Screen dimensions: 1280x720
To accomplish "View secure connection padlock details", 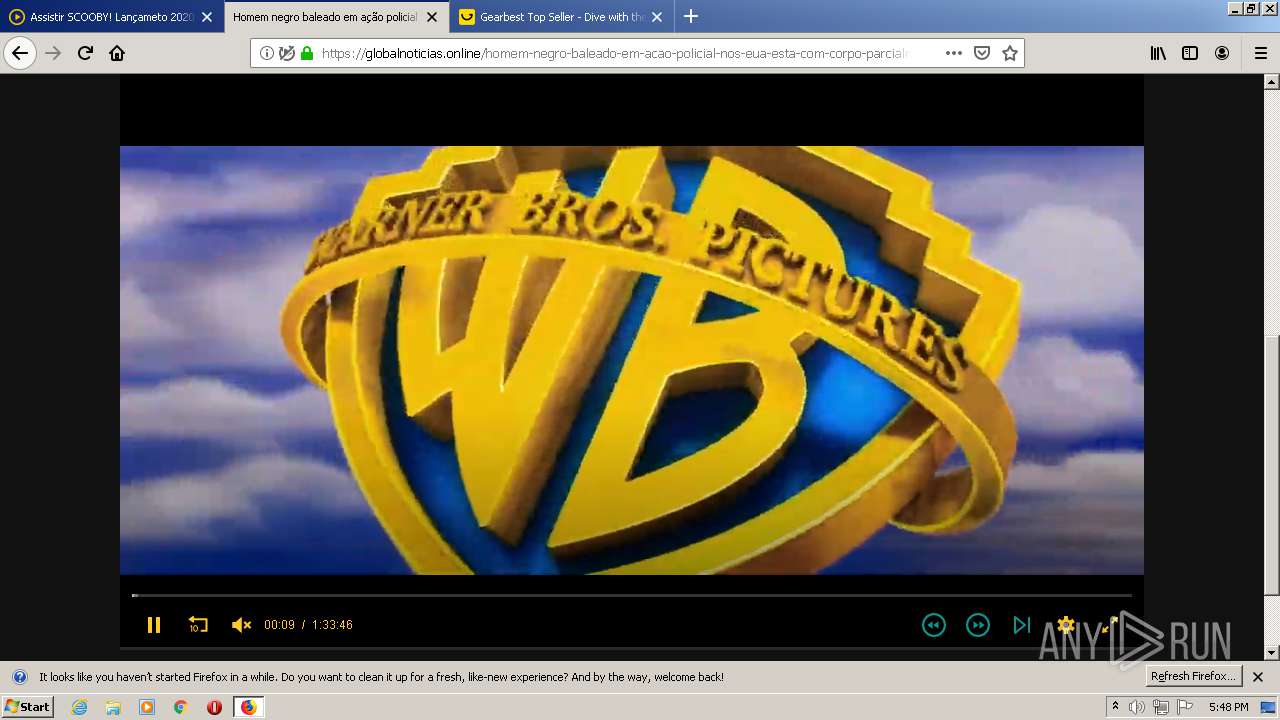I will coord(307,53).
